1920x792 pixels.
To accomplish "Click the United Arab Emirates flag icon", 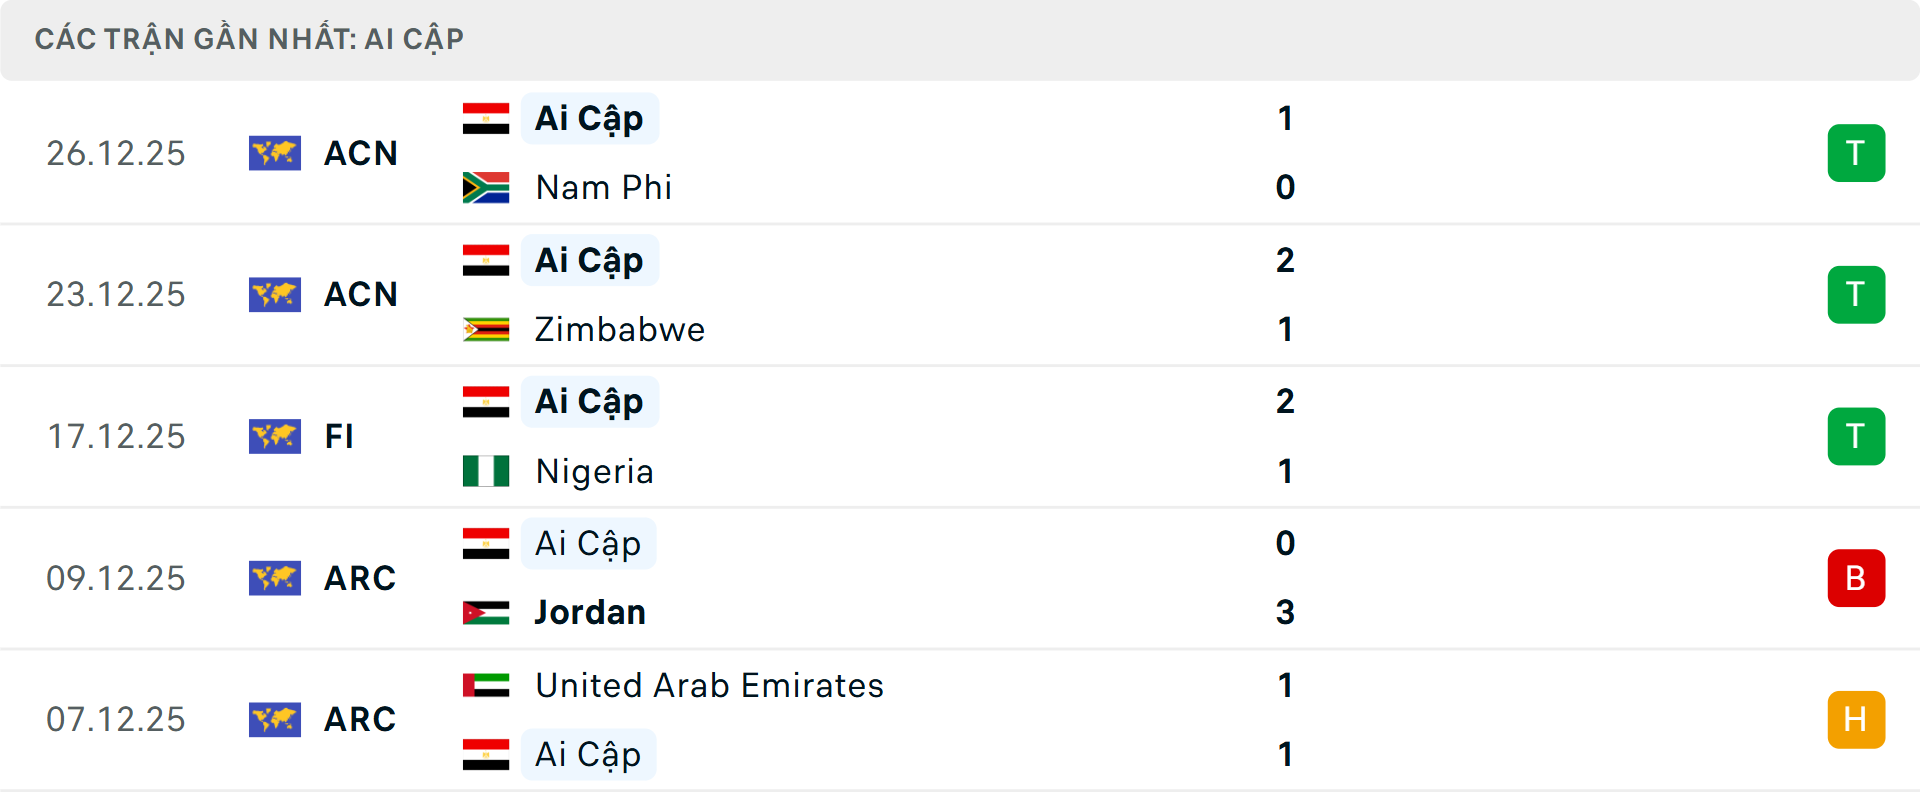I will pyautogui.click(x=486, y=685).
